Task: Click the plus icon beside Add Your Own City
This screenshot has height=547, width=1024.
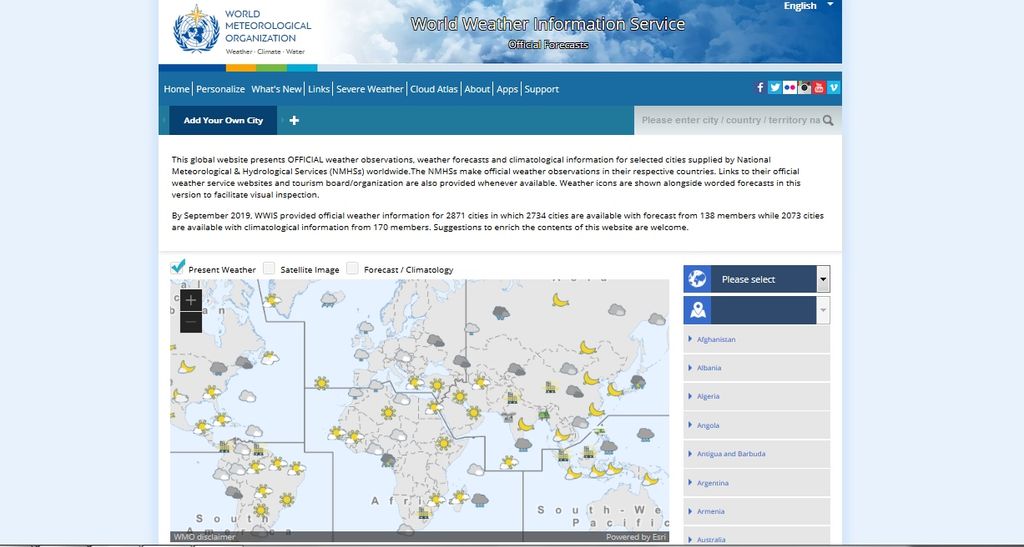Action: pyautogui.click(x=294, y=120)
